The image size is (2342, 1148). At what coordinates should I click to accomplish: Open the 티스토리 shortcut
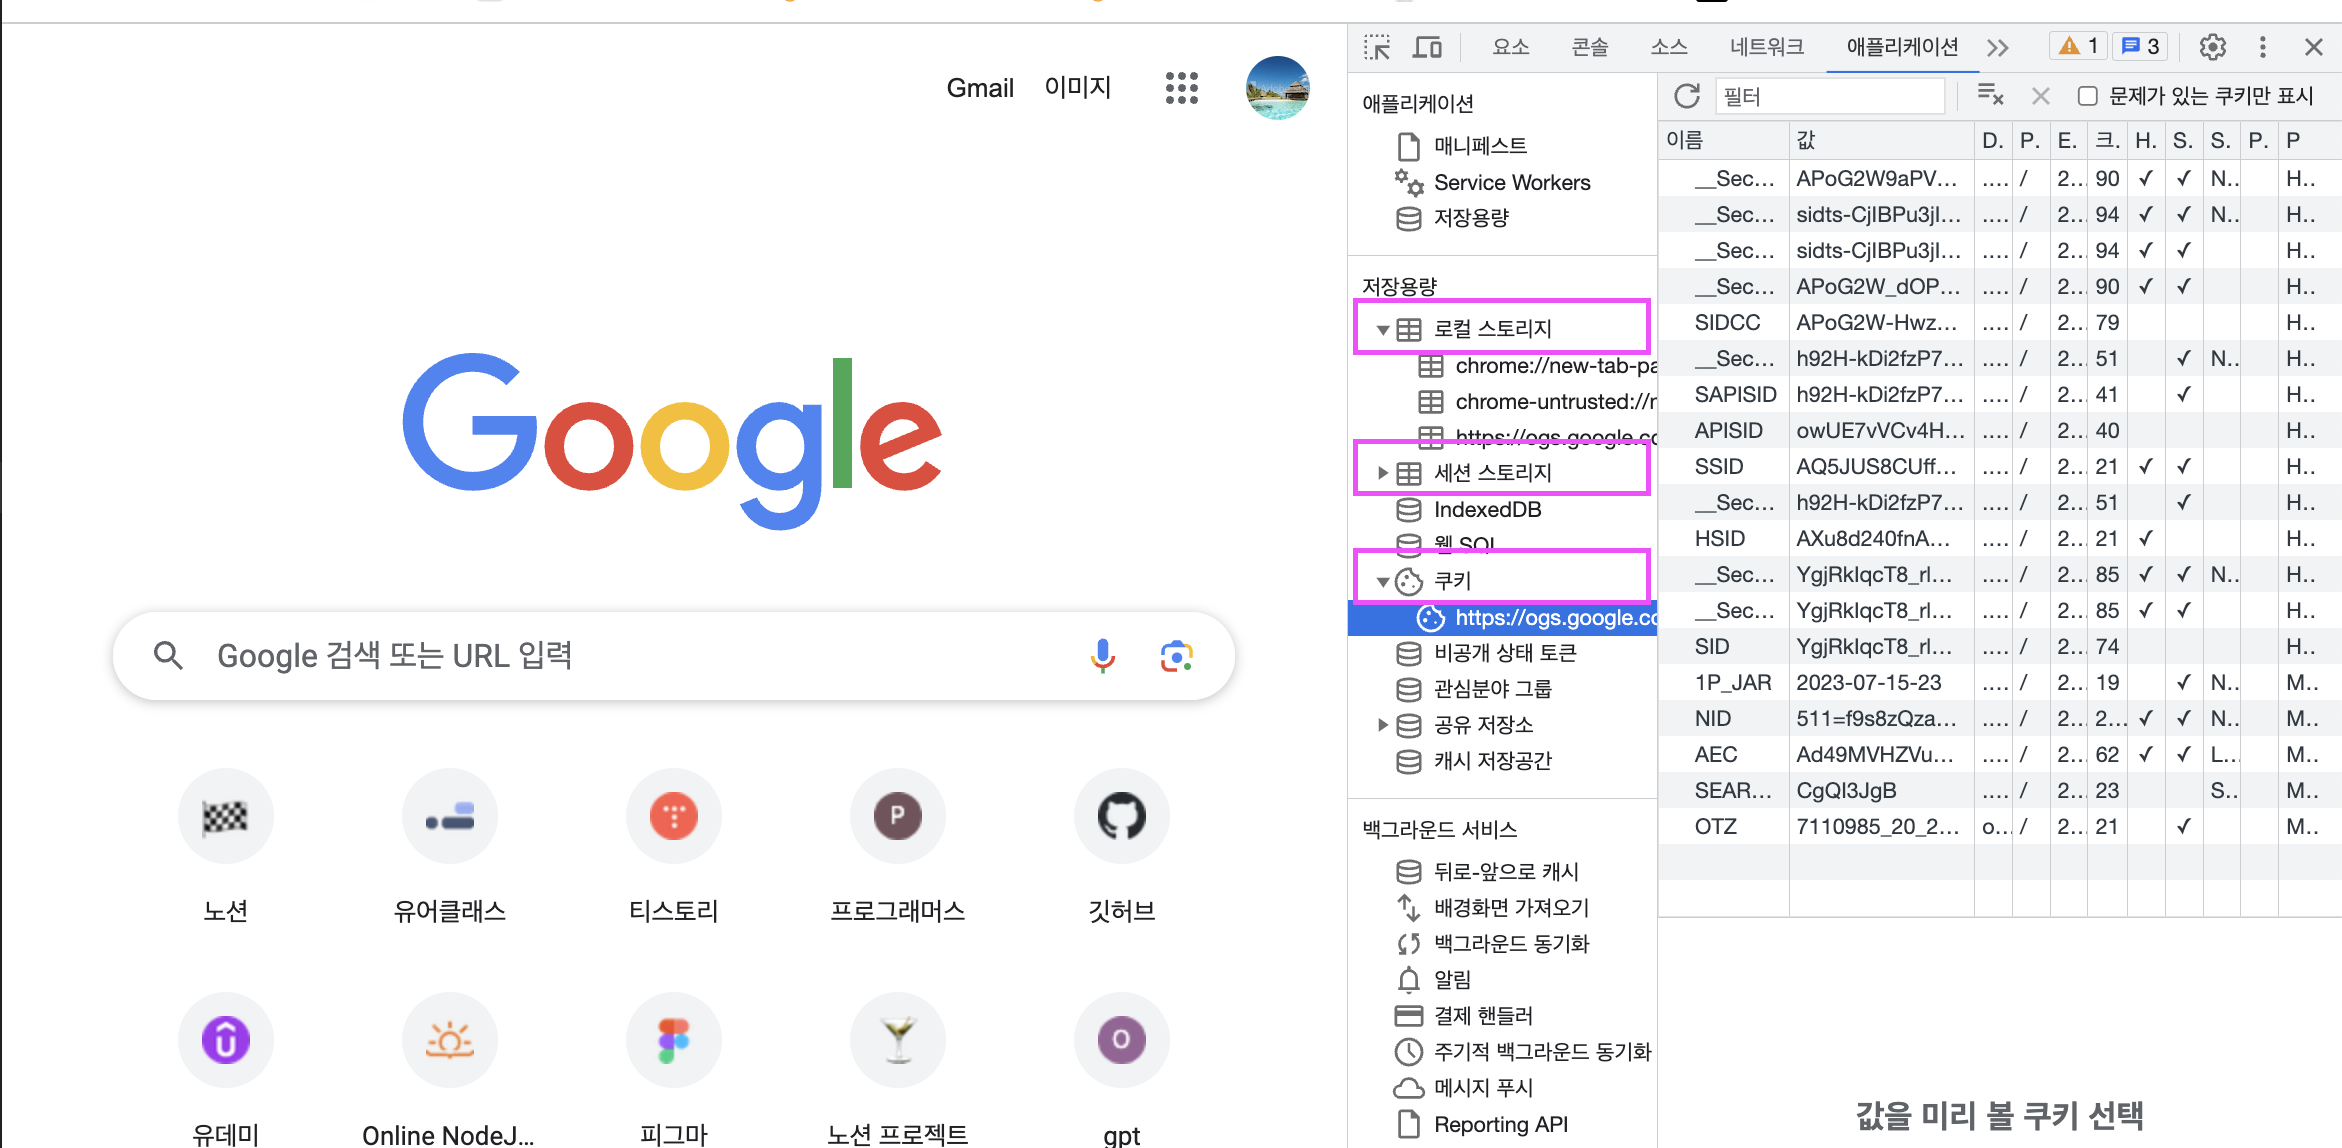pyautogui.click(x=674, y=848)
